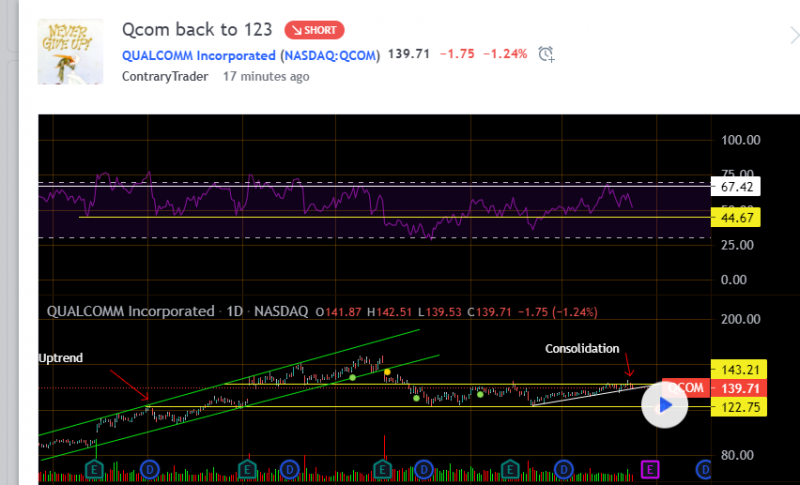The height and width of the screenshot is (485, 800).
Task: Open the QUALCOMM Incorporated (NASDAQ:QCOM) link
Action: 251,55
